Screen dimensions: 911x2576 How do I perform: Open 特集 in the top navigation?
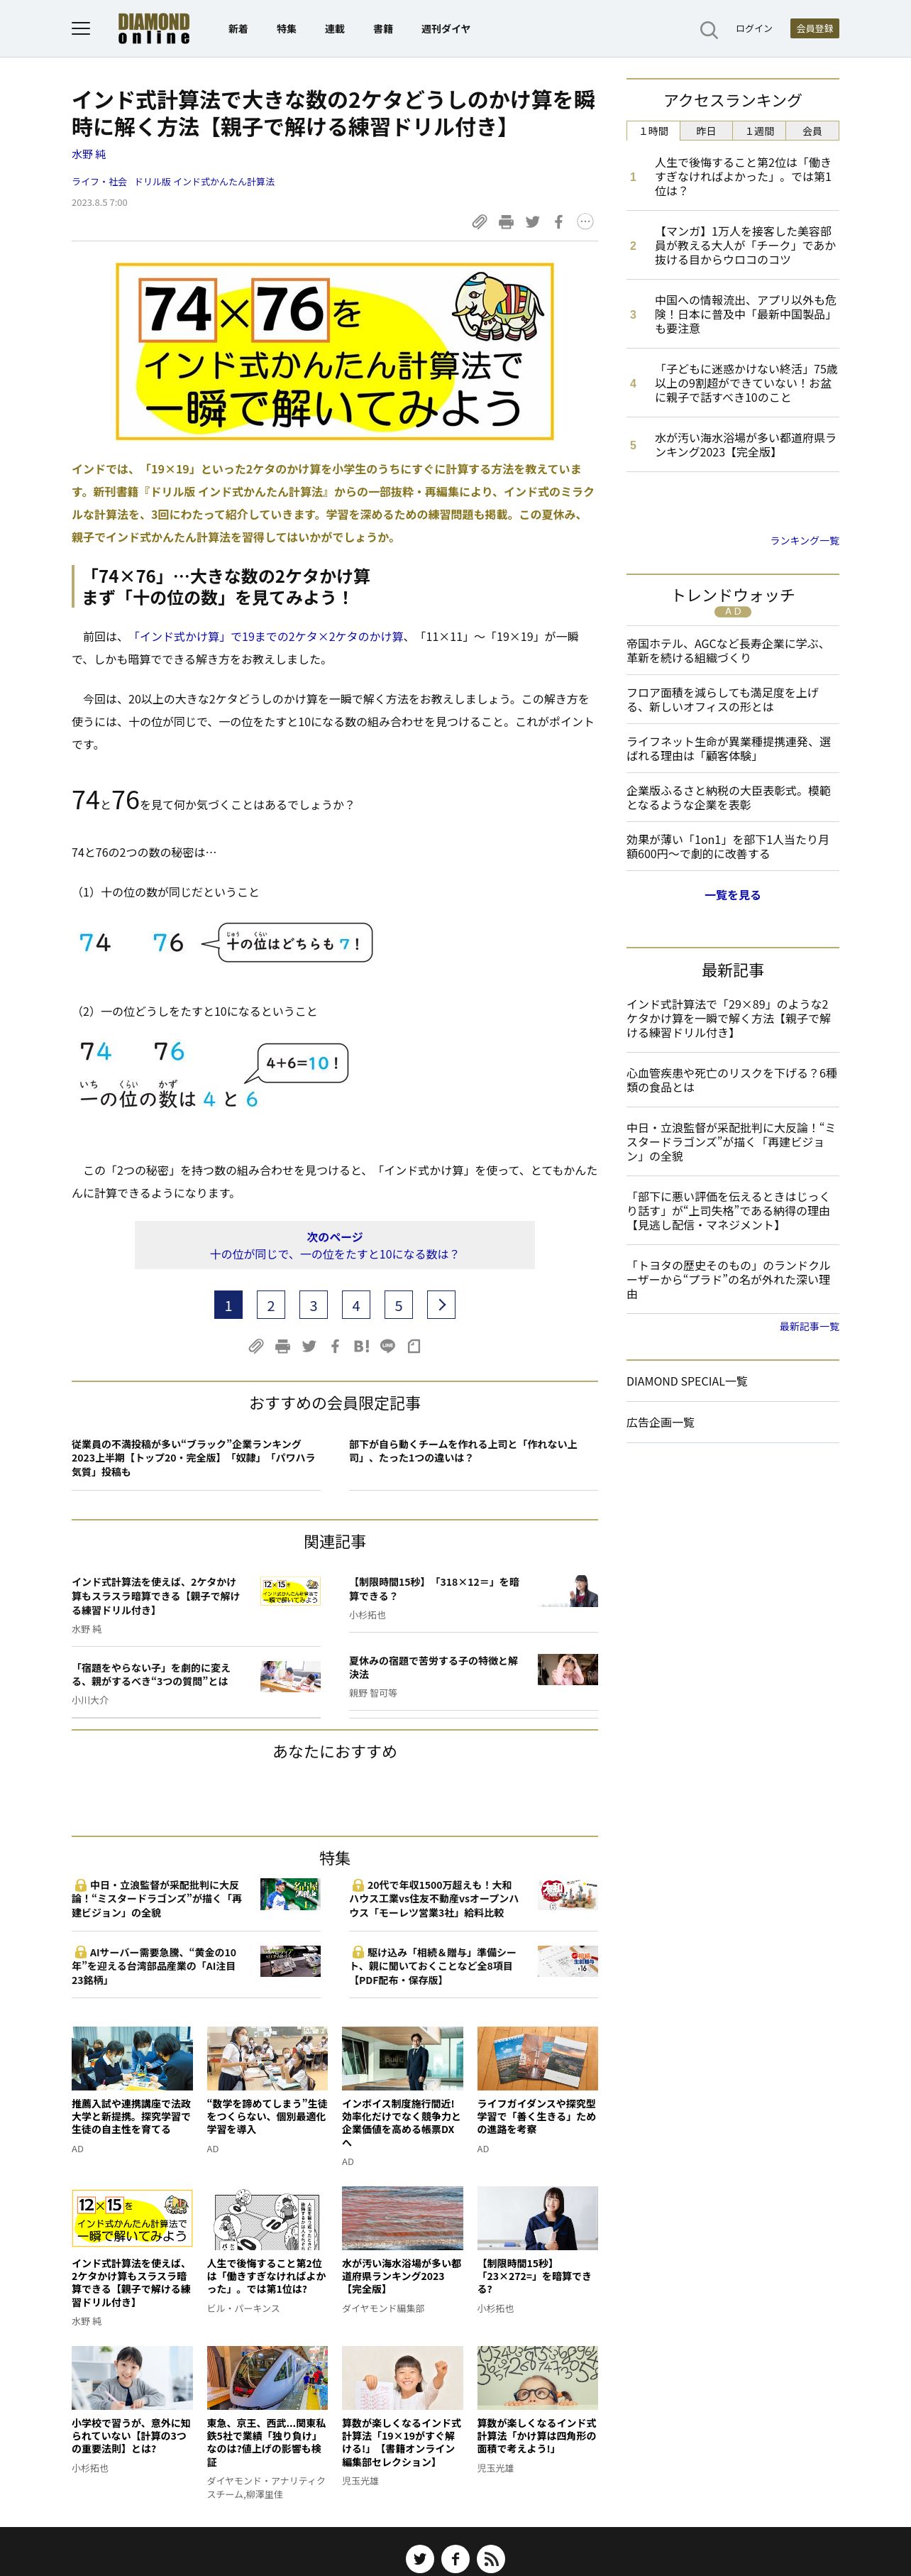(x=286, y=29)
